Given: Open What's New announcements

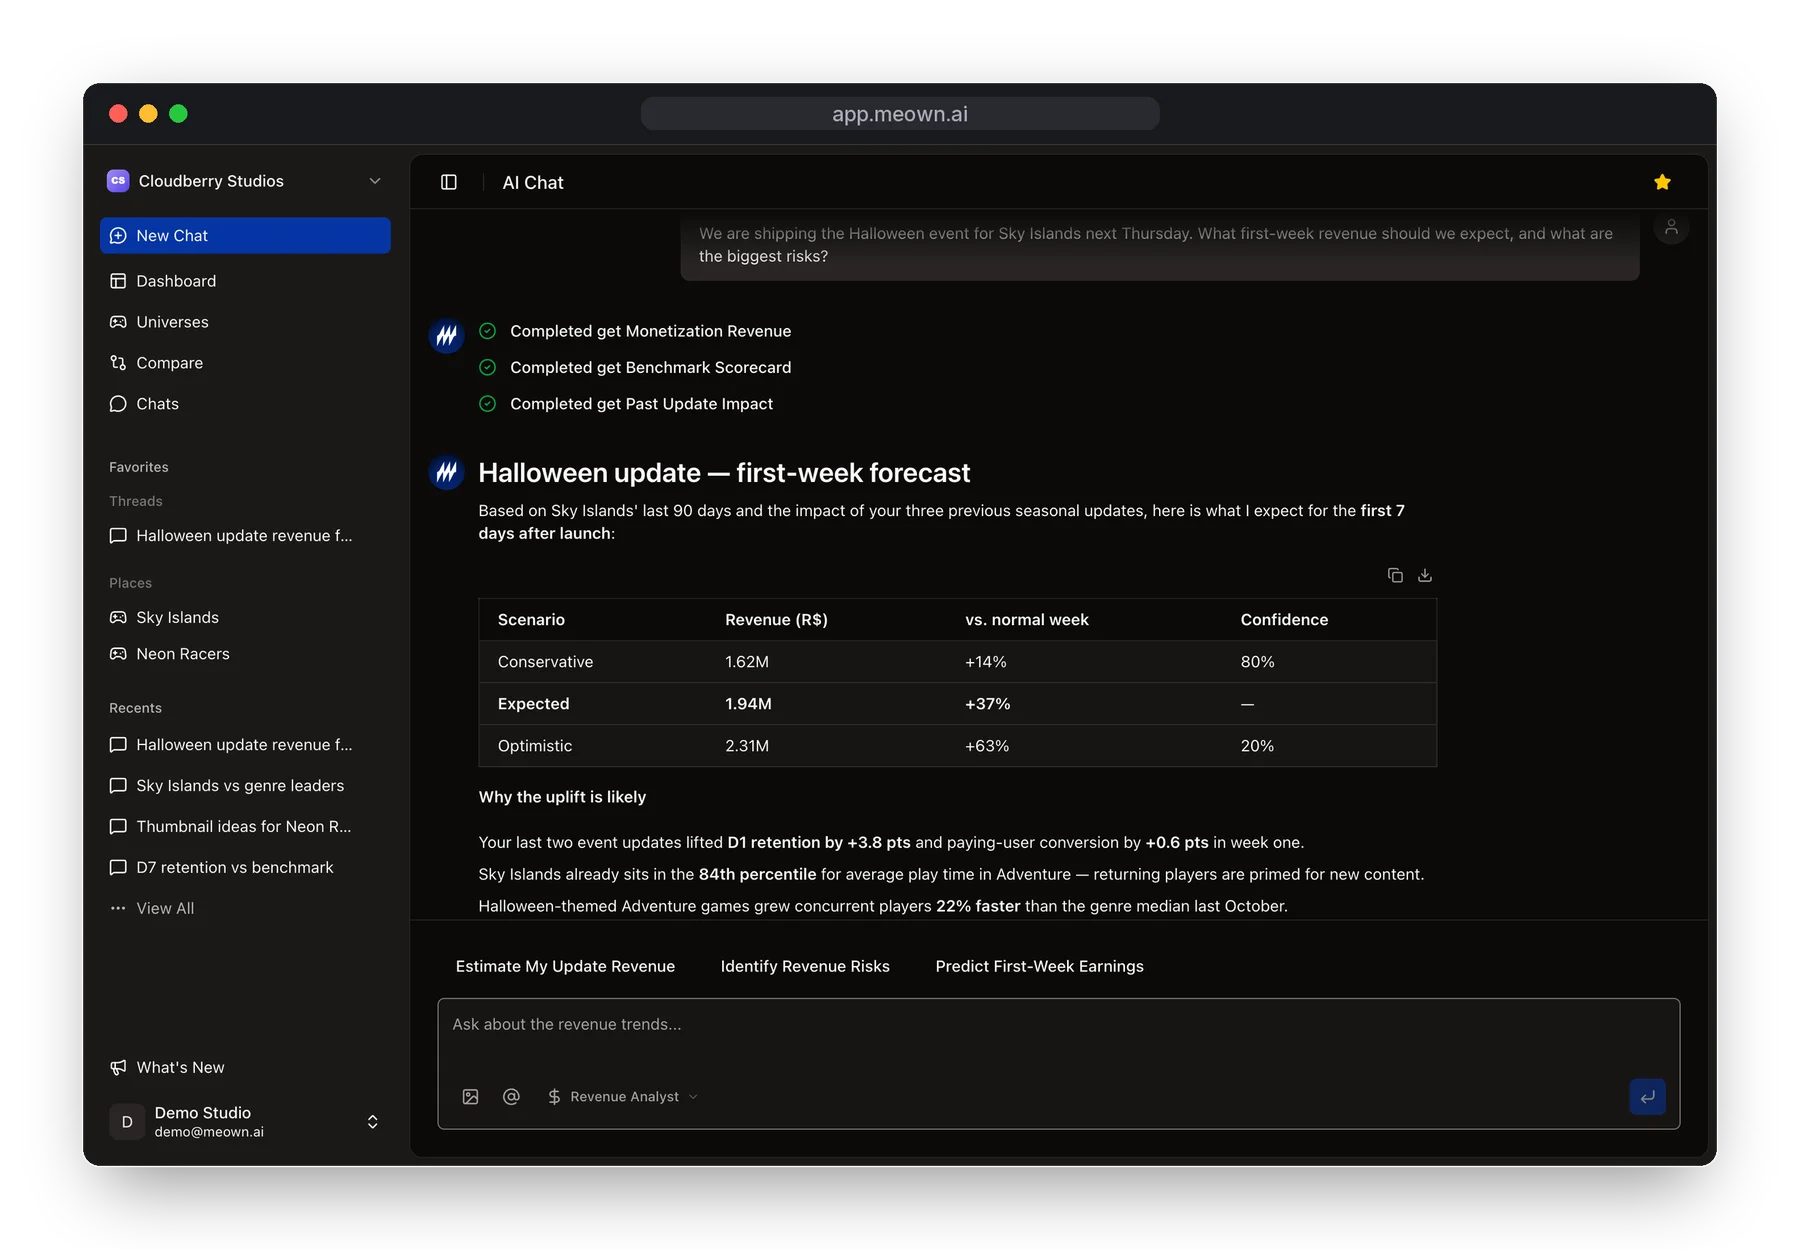Looking at the screenshot, I should pyautogui.click(x=245, y=1068).
